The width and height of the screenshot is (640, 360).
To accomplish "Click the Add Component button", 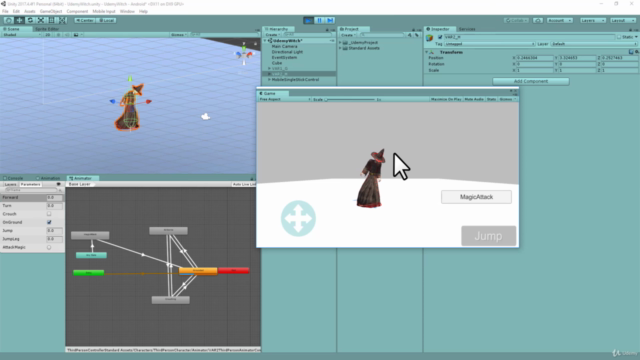I will (531, 81).
